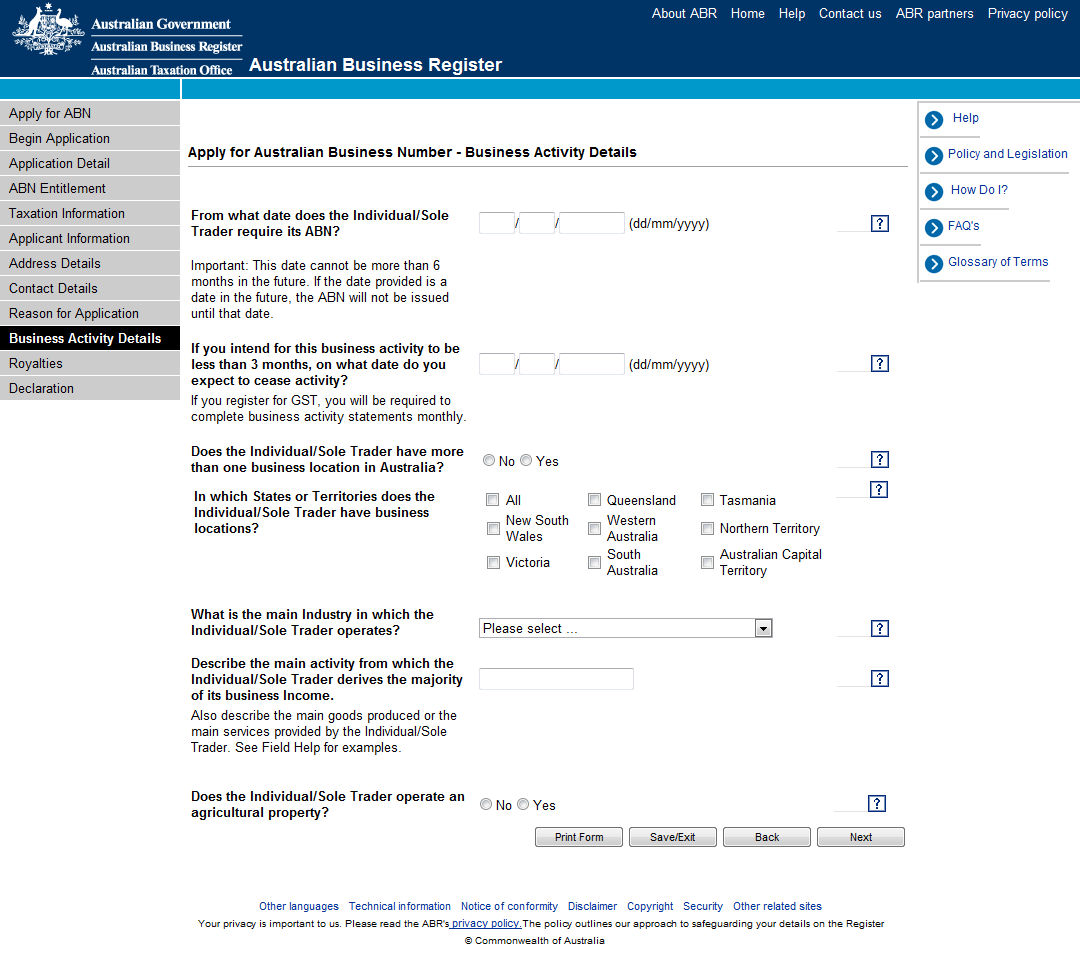Click help icon for ABN start date

tap(879, 224)
